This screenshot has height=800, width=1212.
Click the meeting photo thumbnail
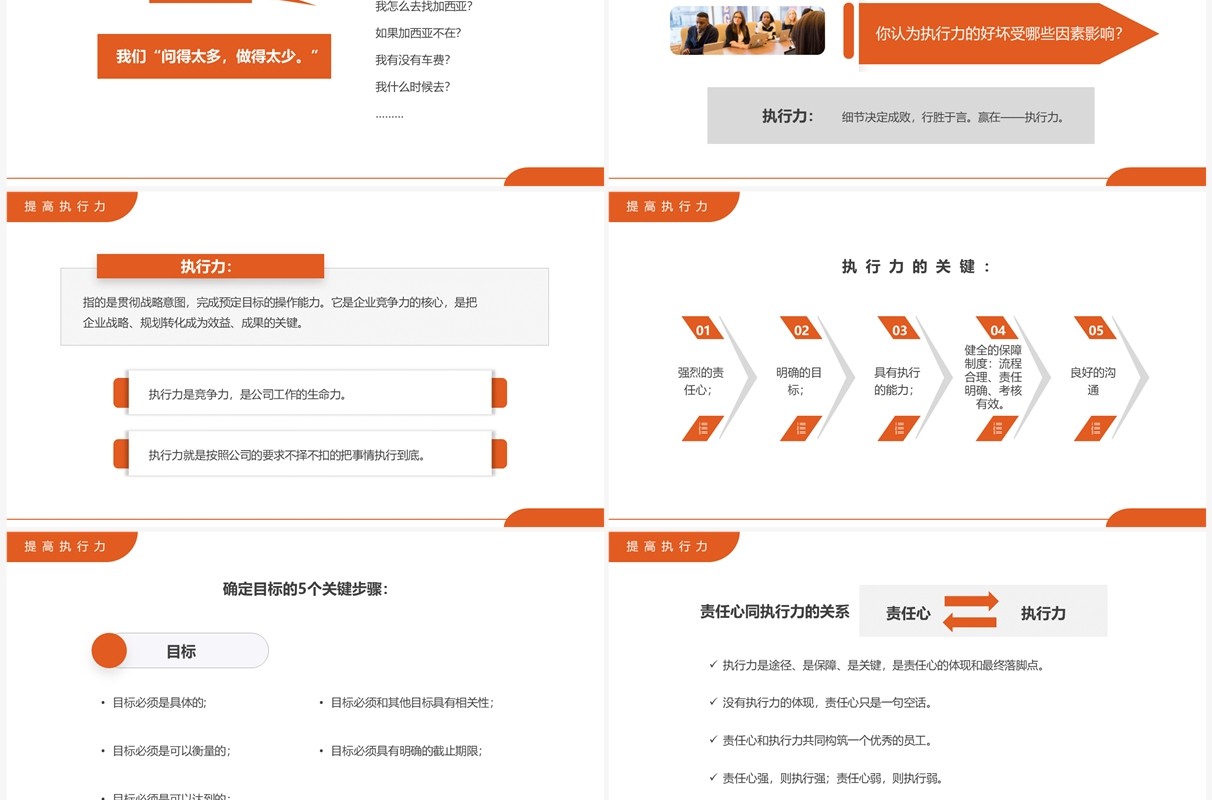(x=747, y=31)
